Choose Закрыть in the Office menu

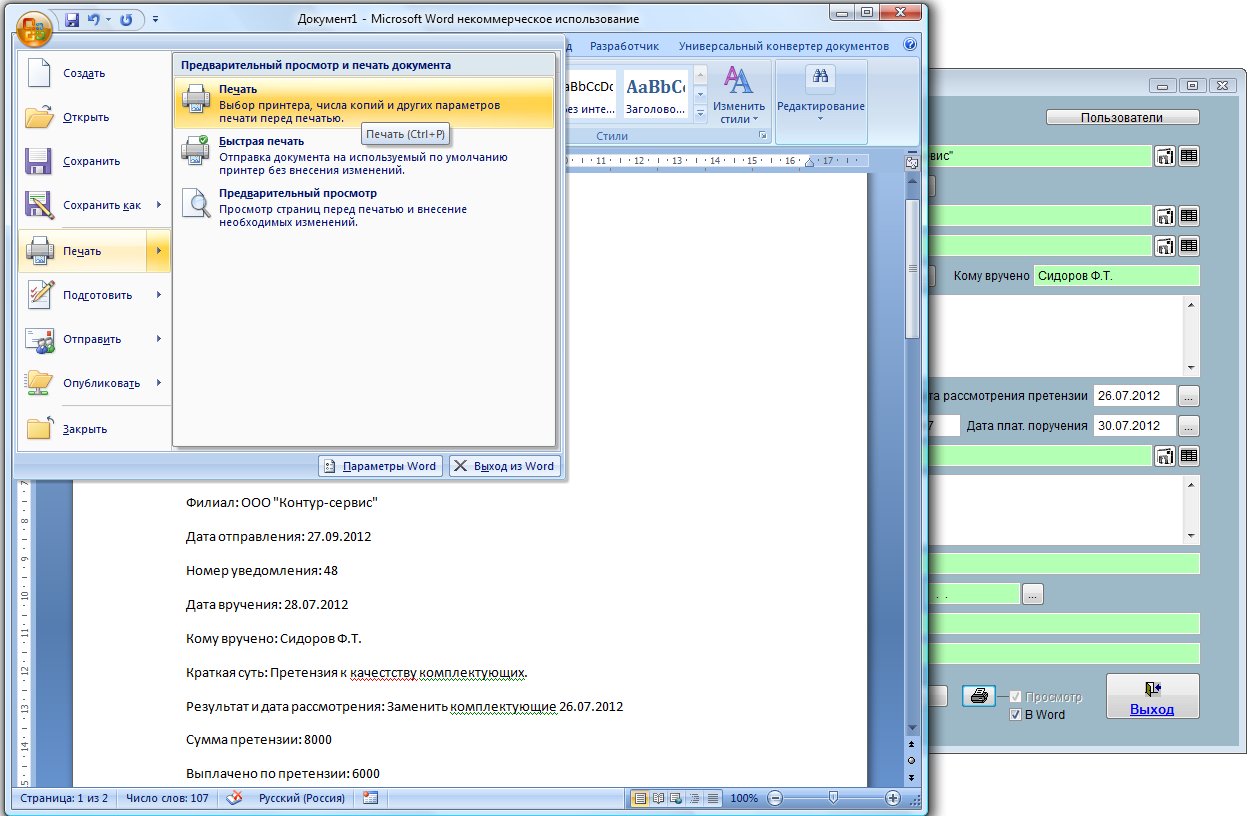tap(94, 429)
